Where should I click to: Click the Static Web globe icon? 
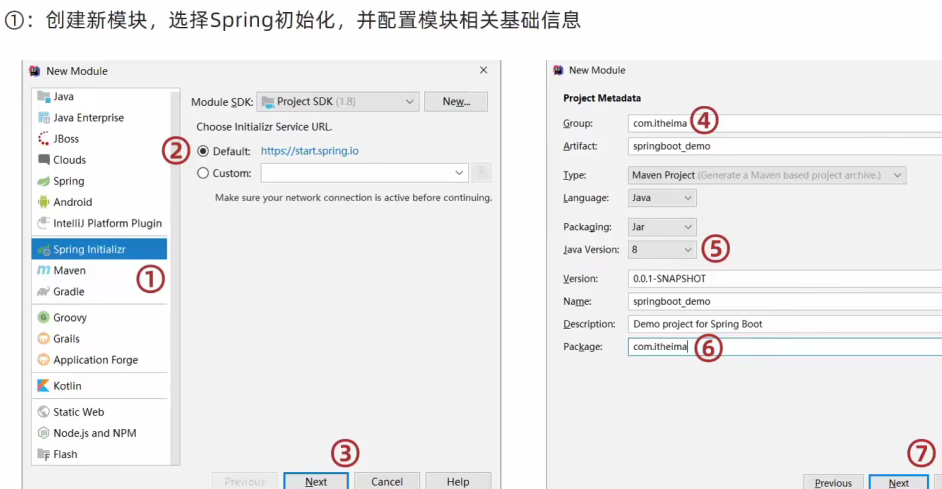pyautogui.click(x=43, y=412)
